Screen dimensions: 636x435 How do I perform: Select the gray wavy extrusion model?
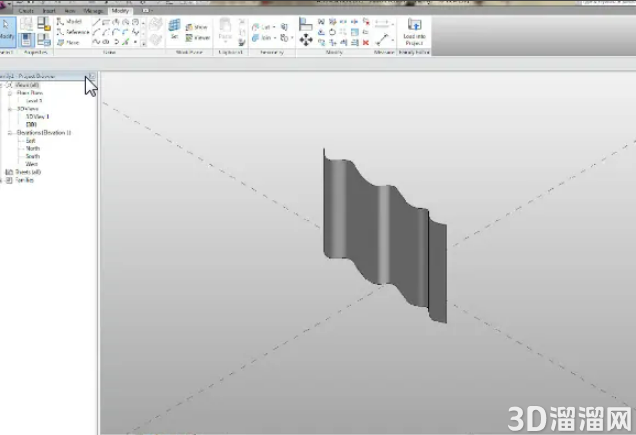point(384,235)
